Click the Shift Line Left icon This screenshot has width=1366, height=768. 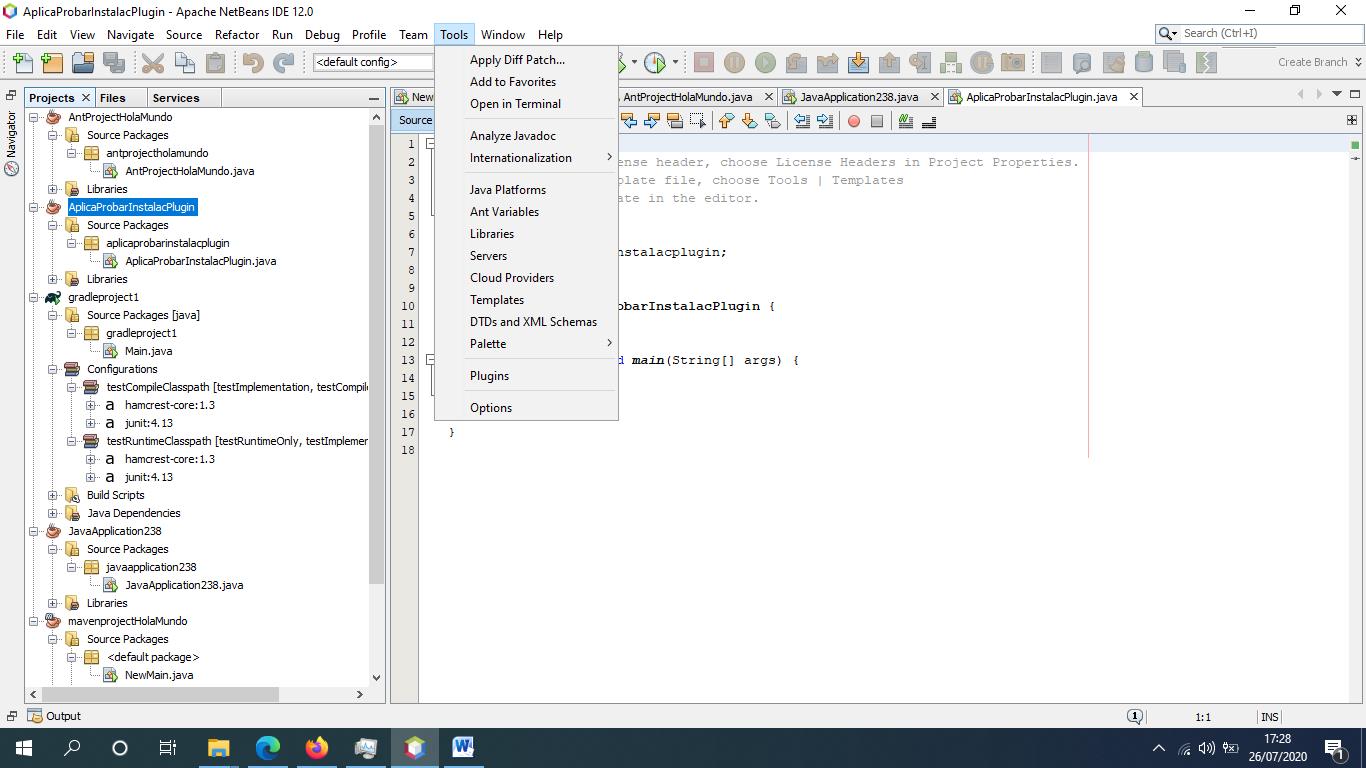802,121
